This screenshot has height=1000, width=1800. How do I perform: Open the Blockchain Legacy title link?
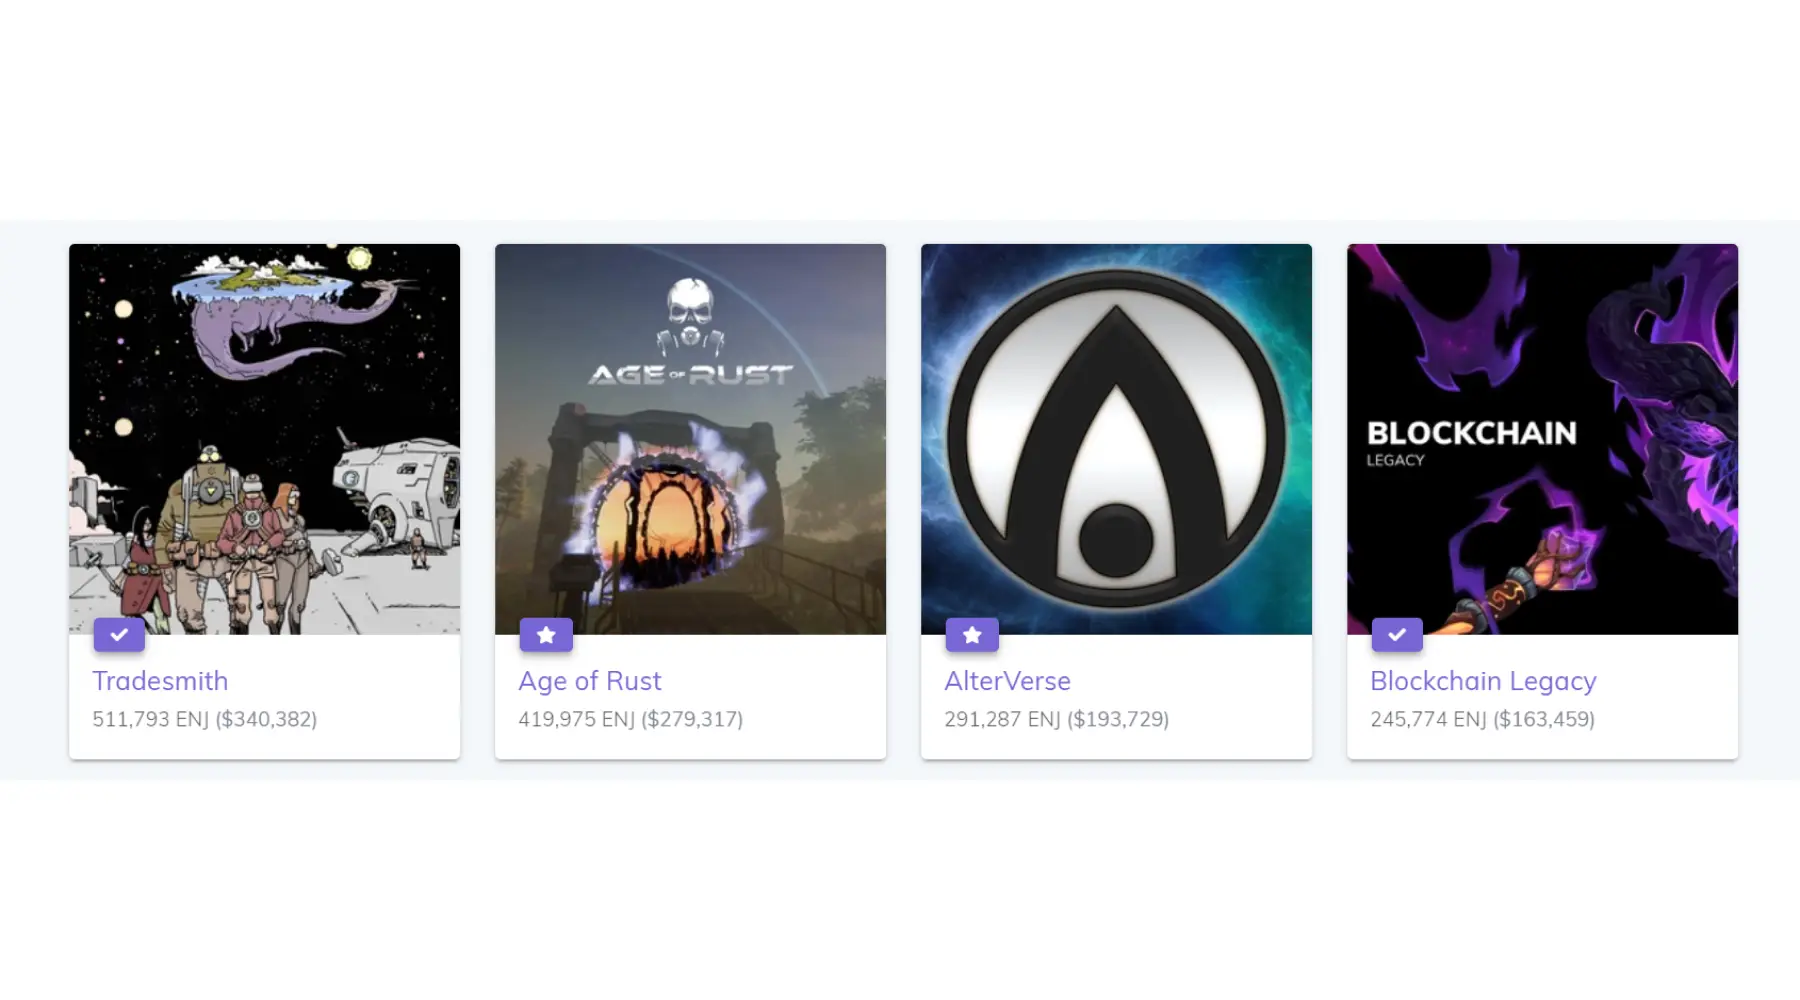pyautogui.click(x=1483, y=681)
